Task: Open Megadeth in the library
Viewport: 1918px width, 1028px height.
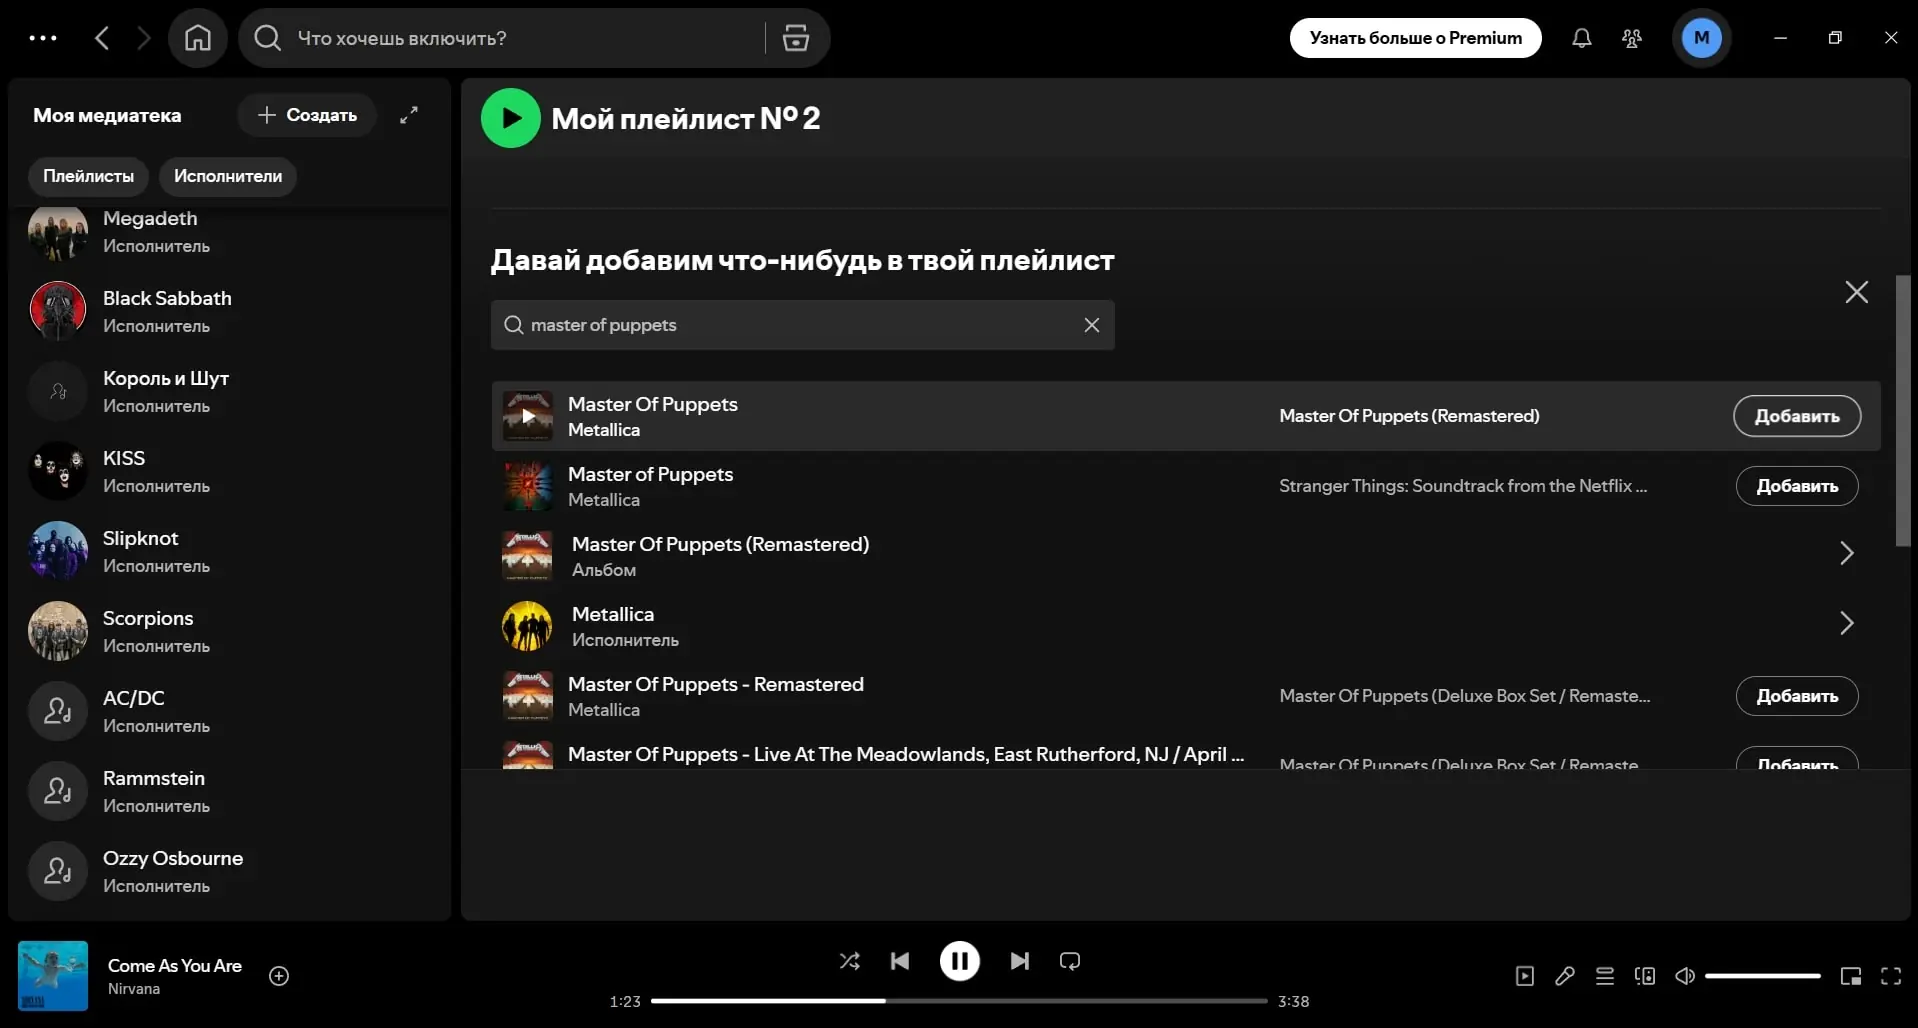Action: coord(230,232)
